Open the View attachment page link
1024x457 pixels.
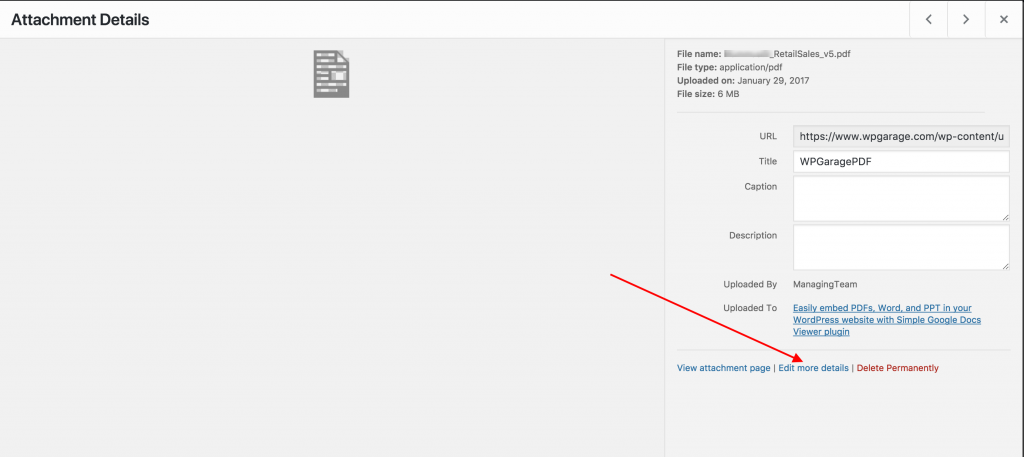coord(723,368)
